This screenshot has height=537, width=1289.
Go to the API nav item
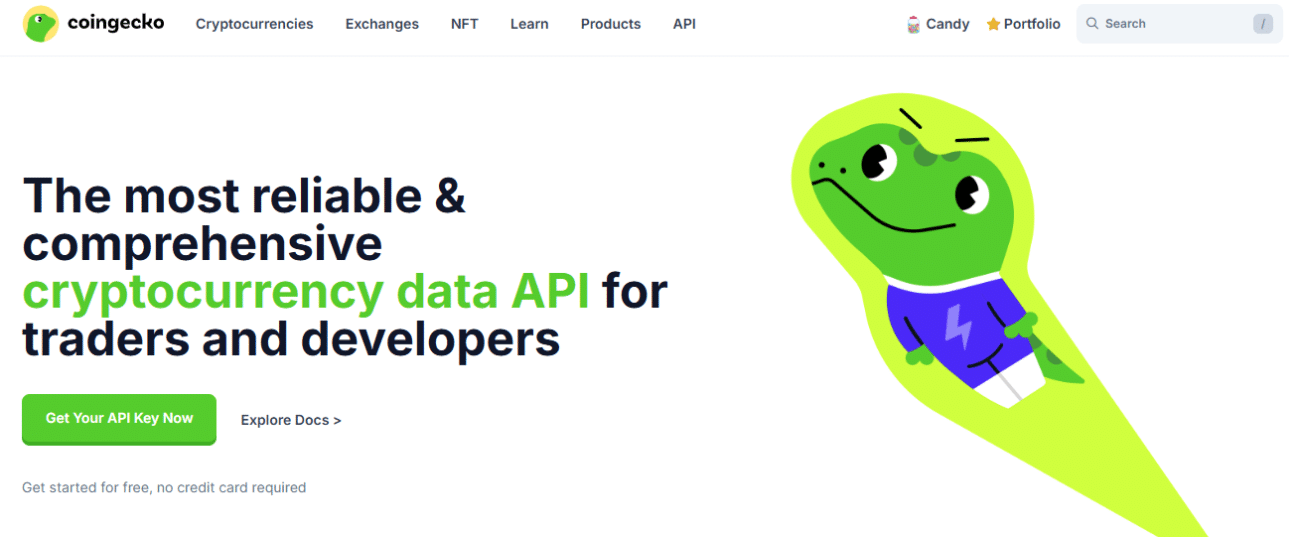[684, 24]
